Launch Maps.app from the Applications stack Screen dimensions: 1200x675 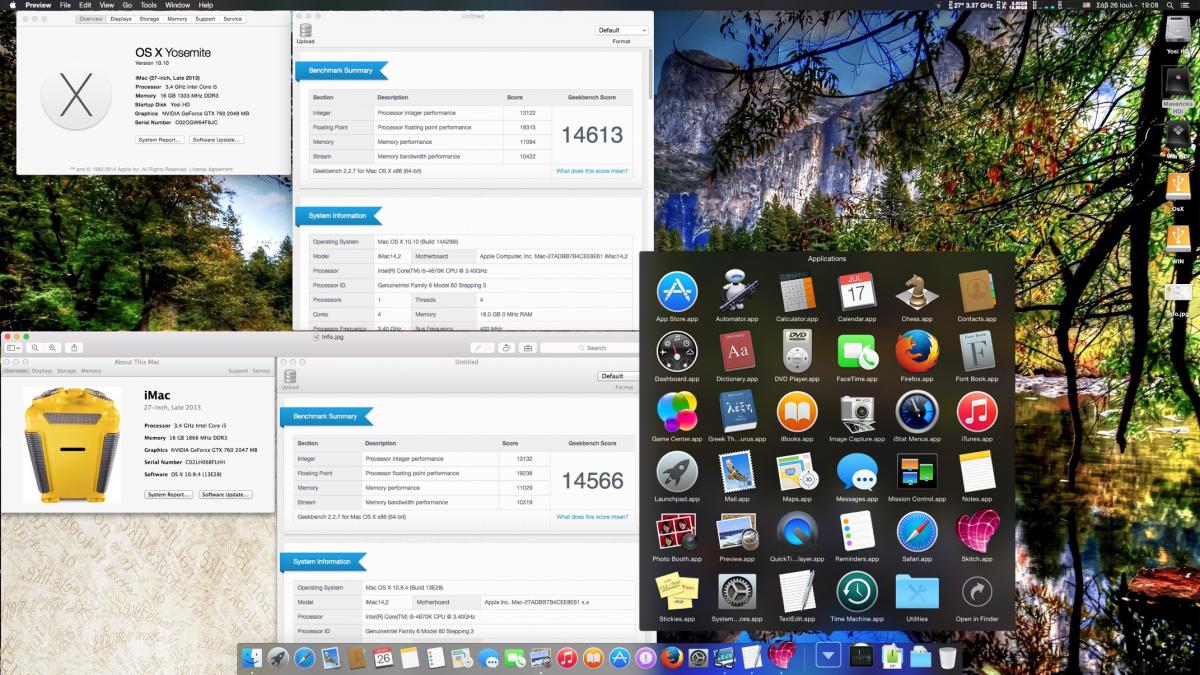click(797, 471)
